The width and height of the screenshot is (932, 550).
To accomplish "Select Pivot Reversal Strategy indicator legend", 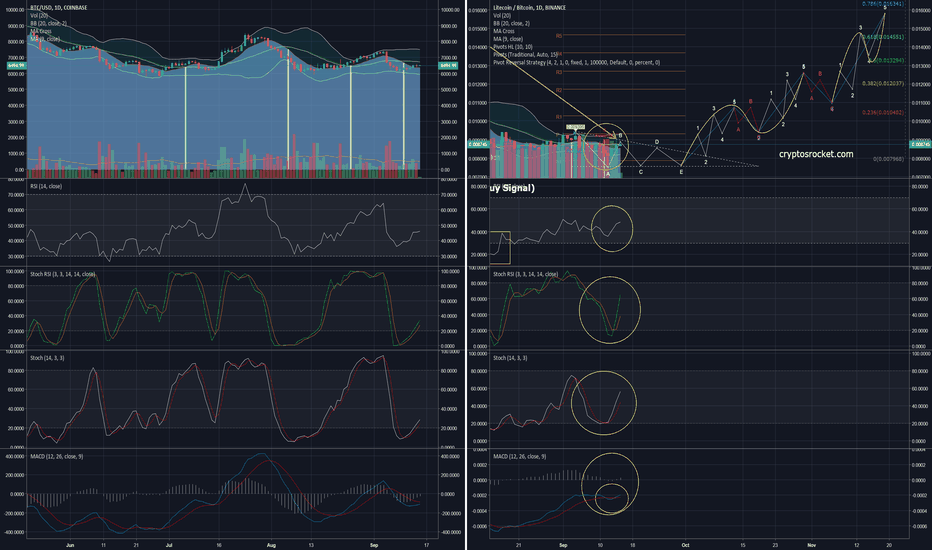I will point(577,62).
